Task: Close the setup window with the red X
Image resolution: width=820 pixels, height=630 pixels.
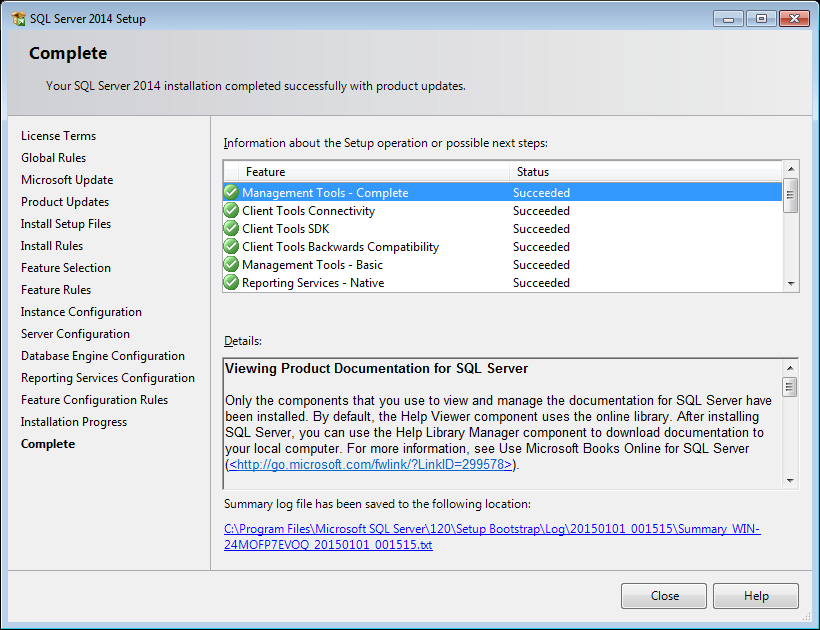Action: 794,19
